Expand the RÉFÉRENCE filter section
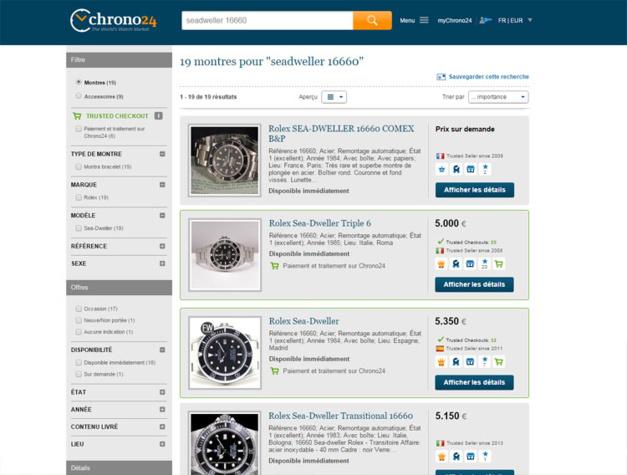 point(162,246)
